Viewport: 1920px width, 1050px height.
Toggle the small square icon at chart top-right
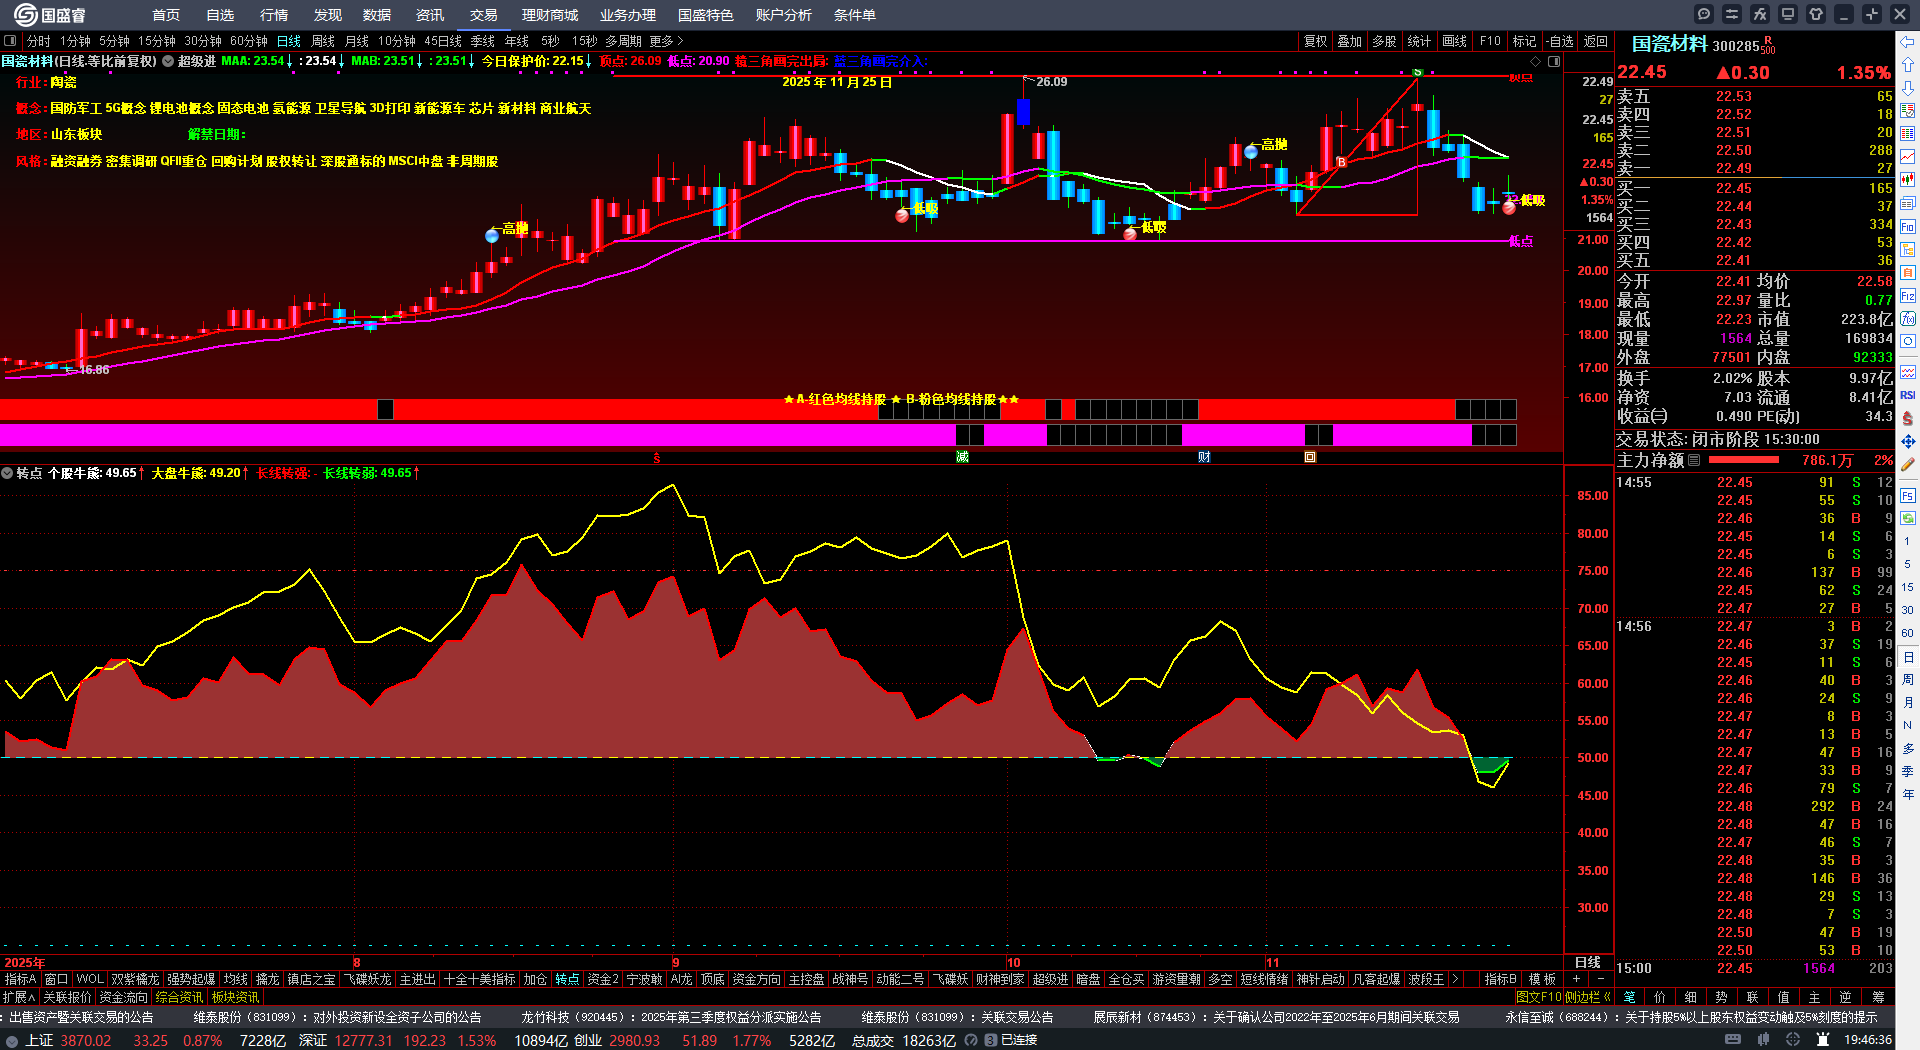click(x=1554, y=61)
